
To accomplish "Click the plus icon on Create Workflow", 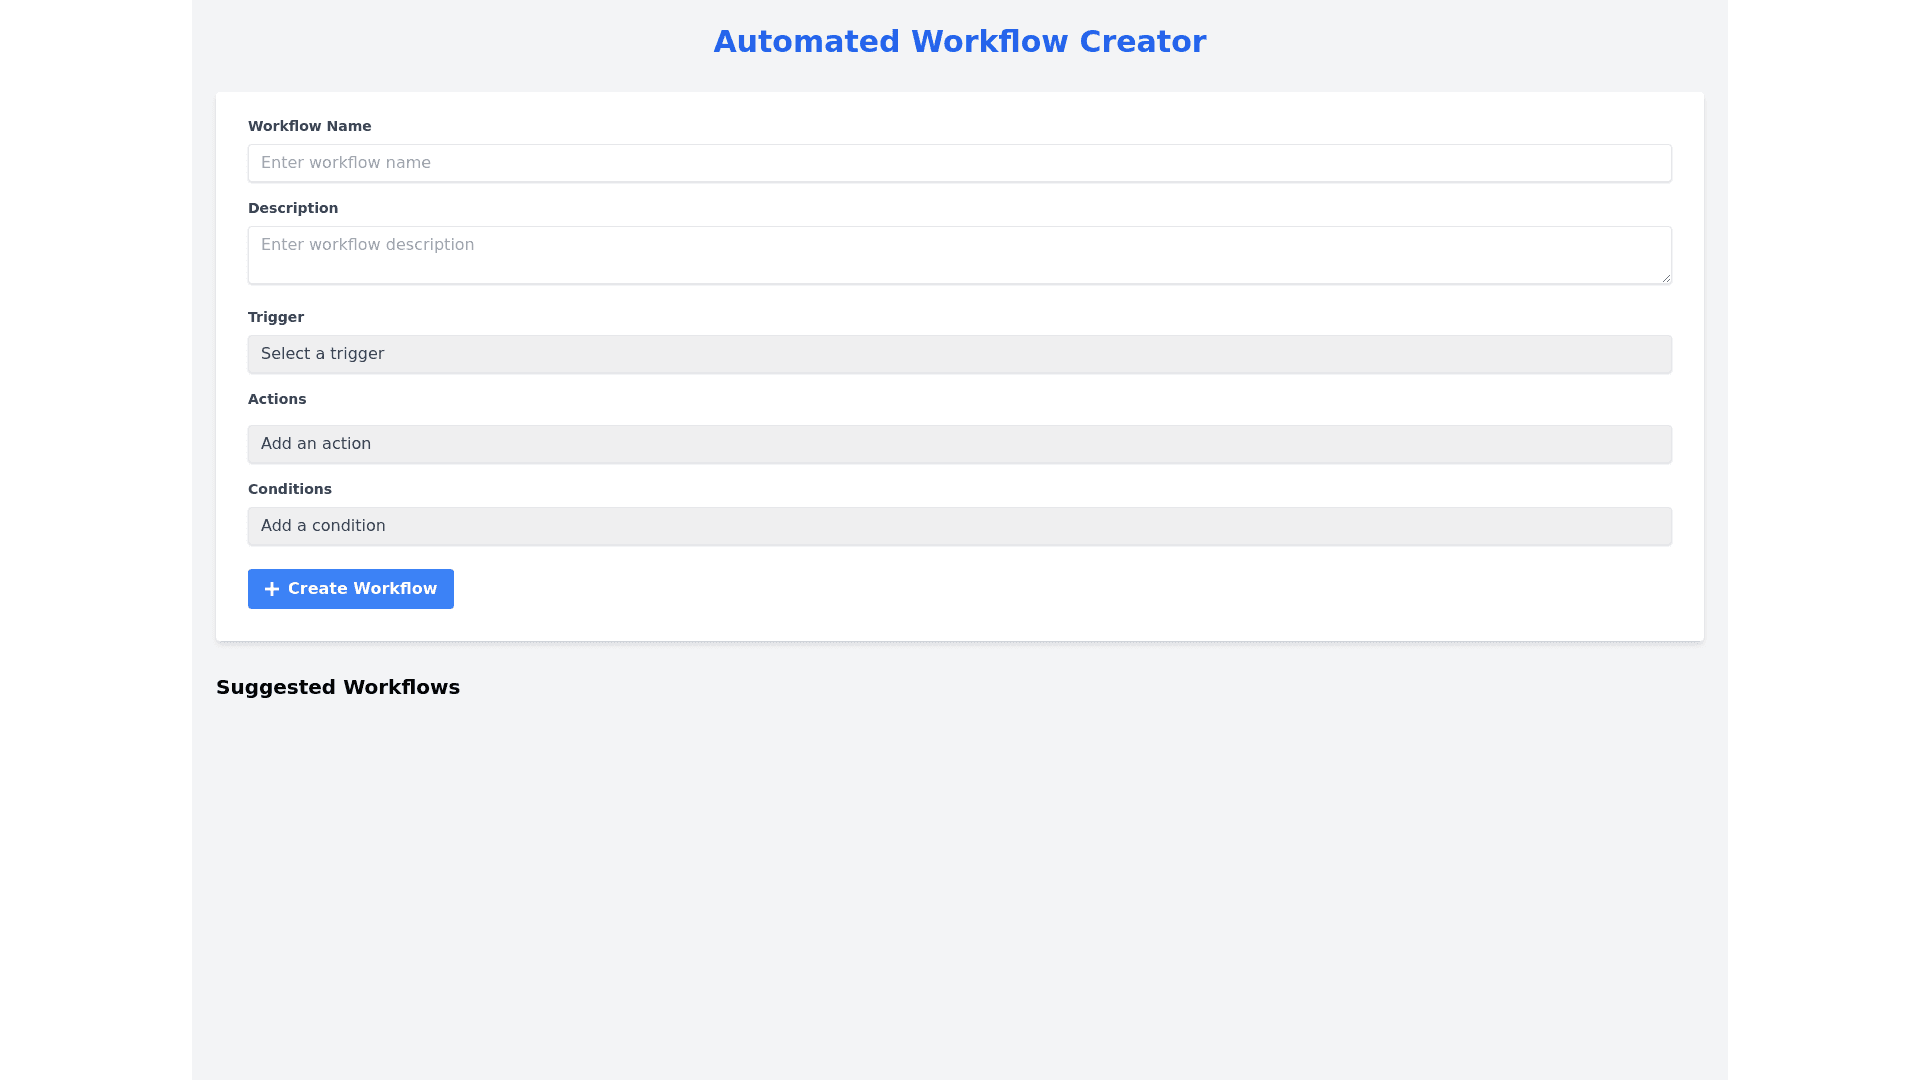I will click(x=271, y=589).
